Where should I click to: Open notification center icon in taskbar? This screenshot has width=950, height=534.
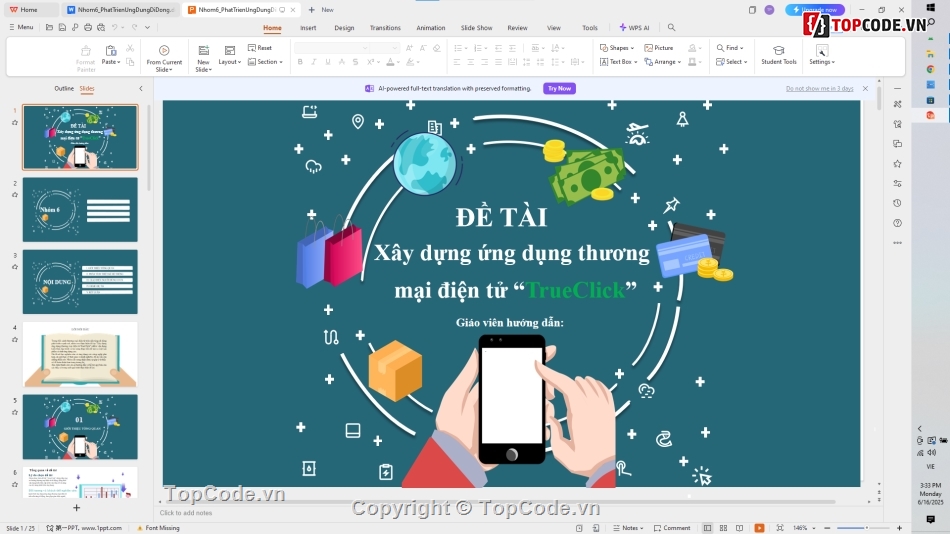[931, 519]
